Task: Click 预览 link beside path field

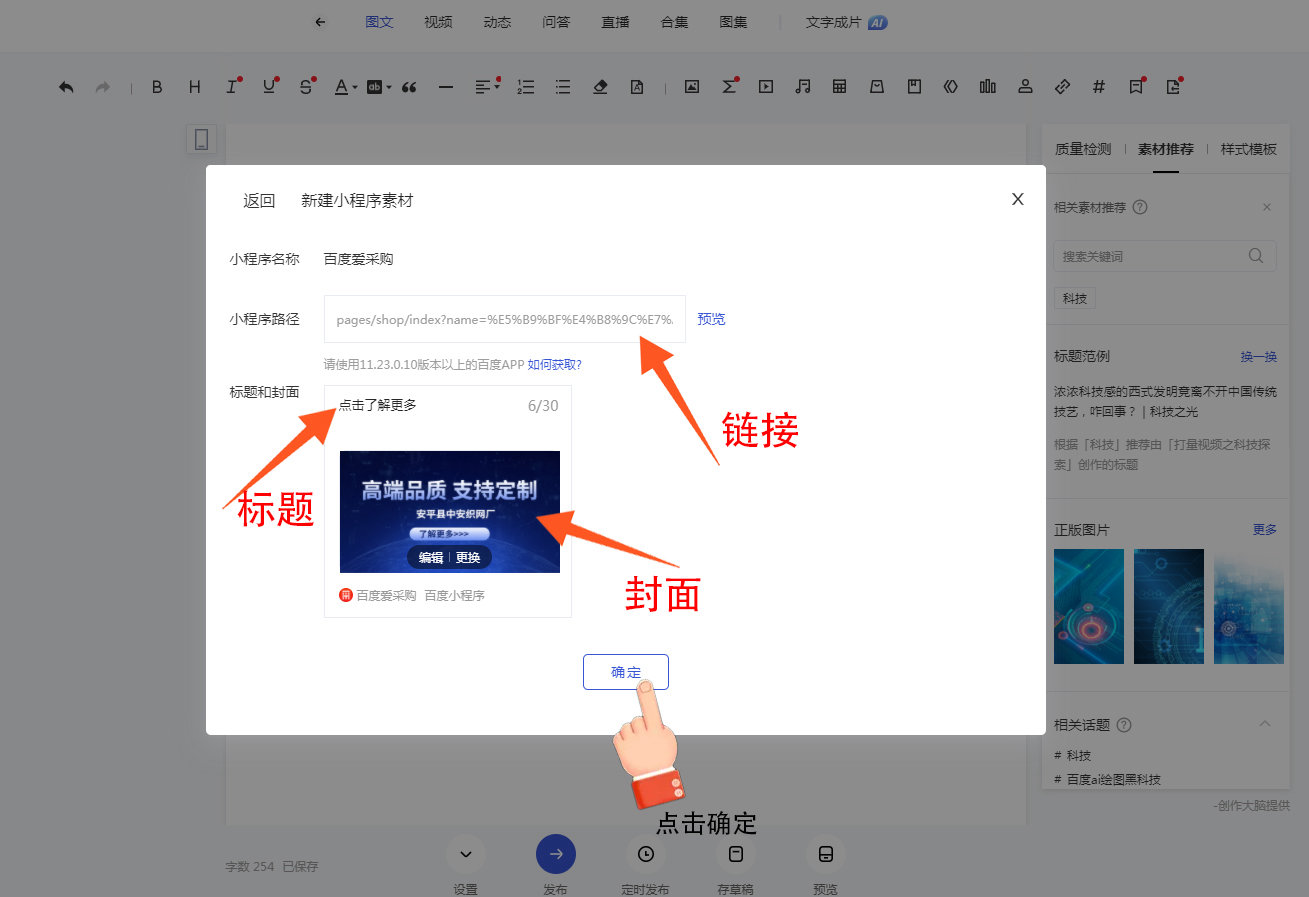Action: 711,319
